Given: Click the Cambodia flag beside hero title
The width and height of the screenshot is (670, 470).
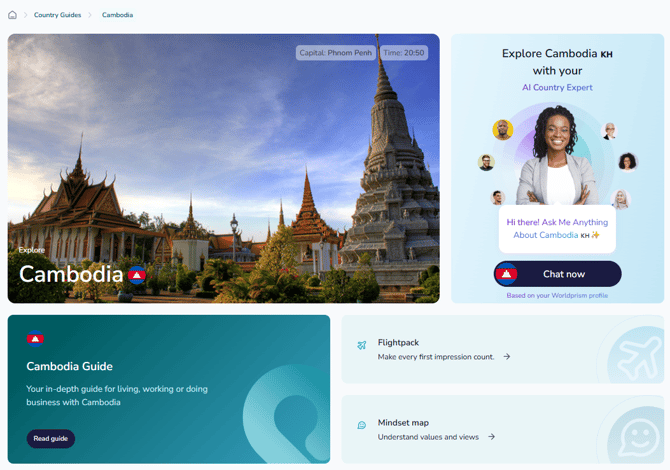Looking at the screenshot, I should (137, 275).
